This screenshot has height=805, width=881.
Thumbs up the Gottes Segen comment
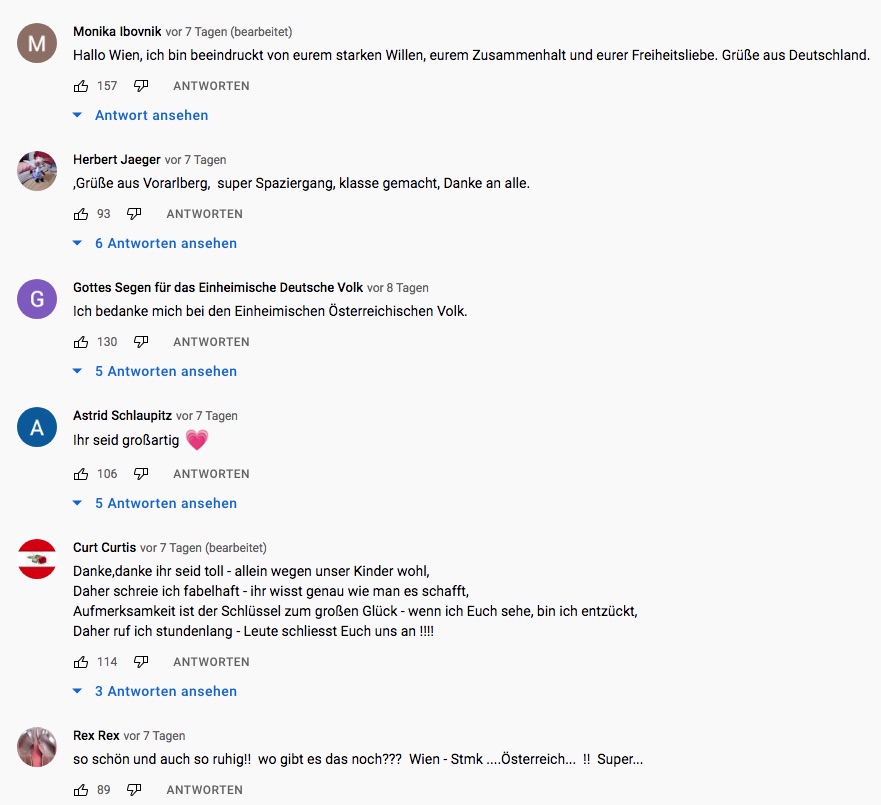(81, 342)
